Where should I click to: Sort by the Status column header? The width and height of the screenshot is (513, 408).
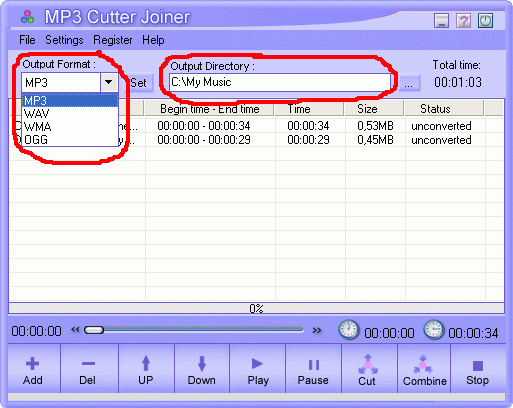(444, 109)
